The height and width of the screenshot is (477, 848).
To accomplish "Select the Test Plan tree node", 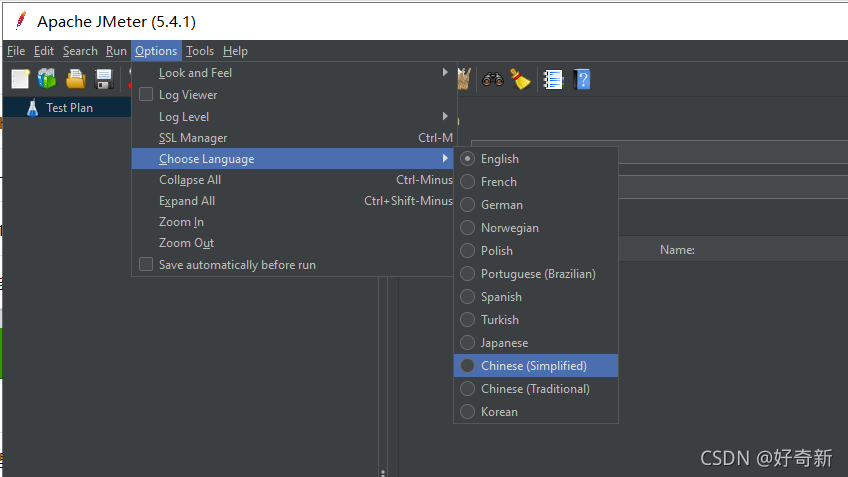I will (x=67, y=108).
